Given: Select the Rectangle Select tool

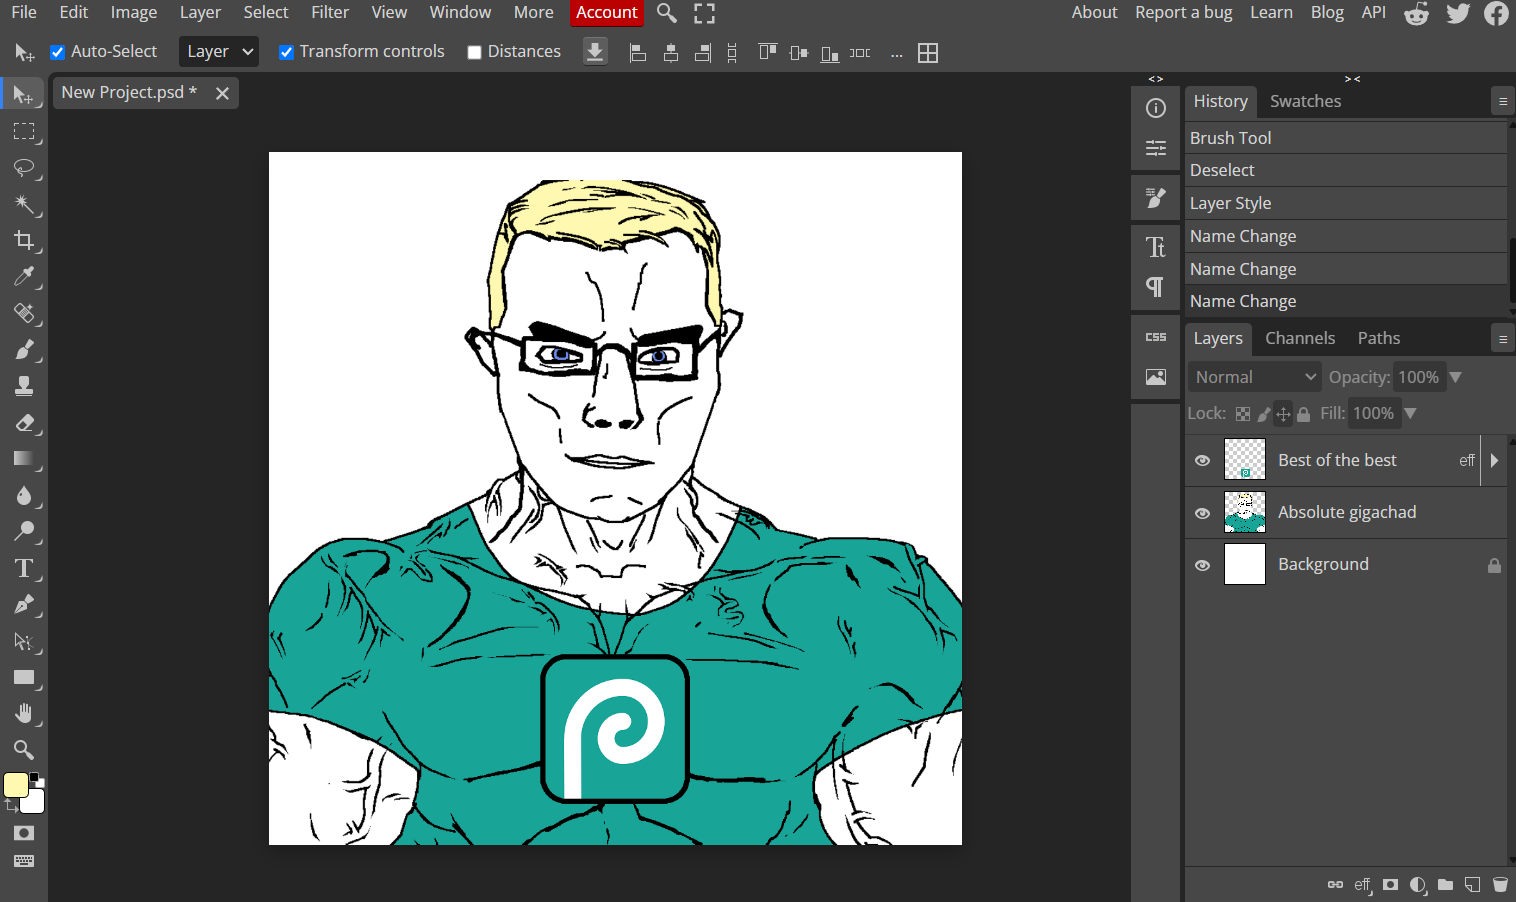Looking at the screenshot, I should point(23,131).
